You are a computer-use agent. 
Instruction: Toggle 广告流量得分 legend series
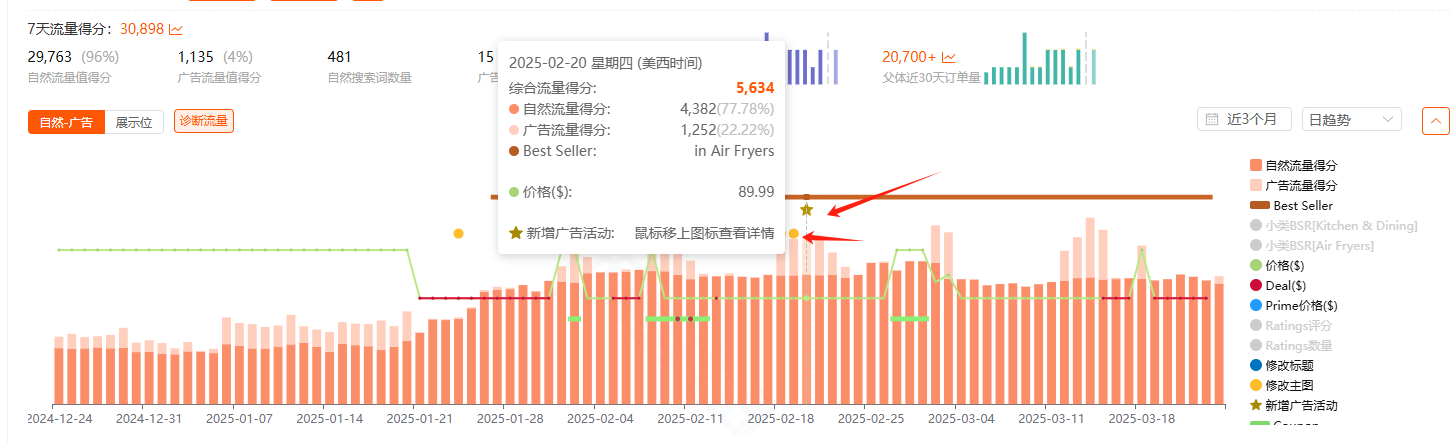click(1293, 185)
